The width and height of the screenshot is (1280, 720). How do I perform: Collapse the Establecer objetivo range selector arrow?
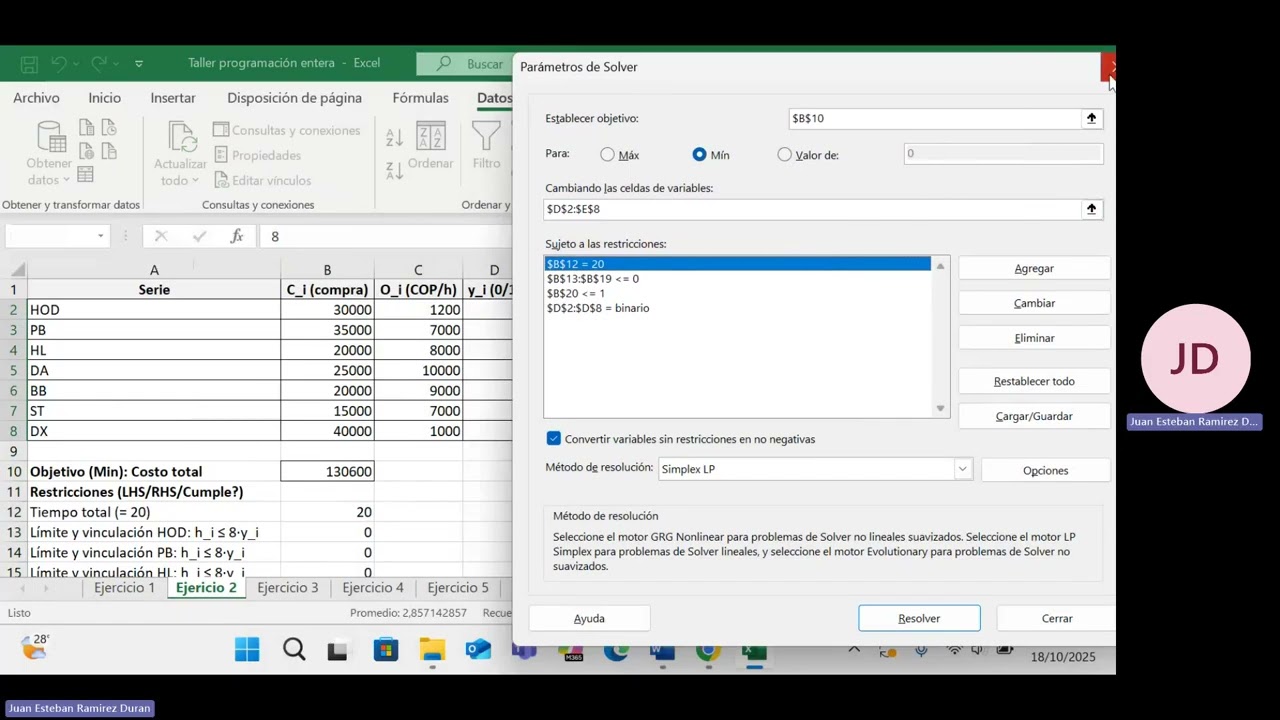coord(1091,118)
